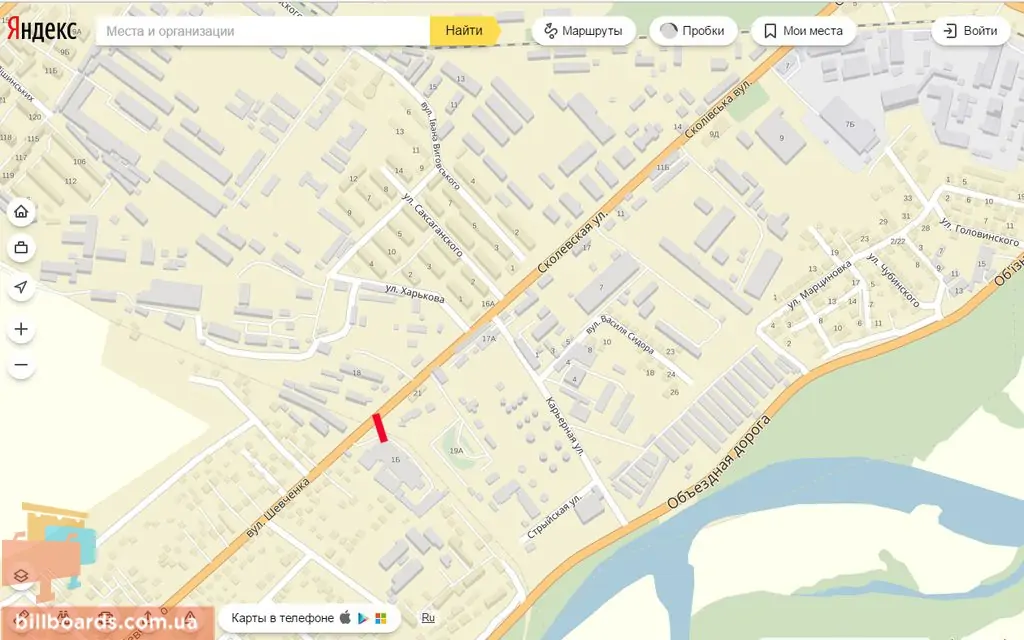
Task: Click the Места и организации search field
Action: pos(263,31)
